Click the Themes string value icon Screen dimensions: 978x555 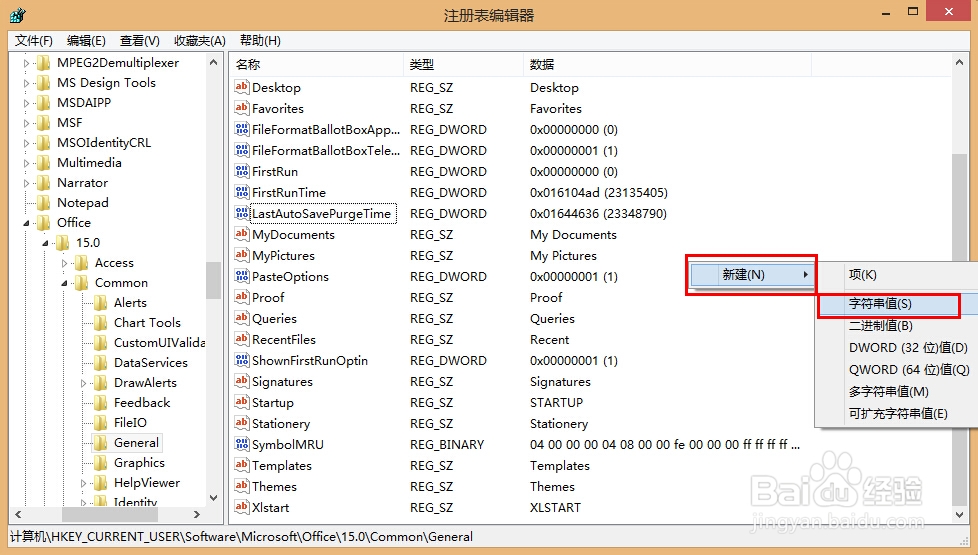point(241,486)
